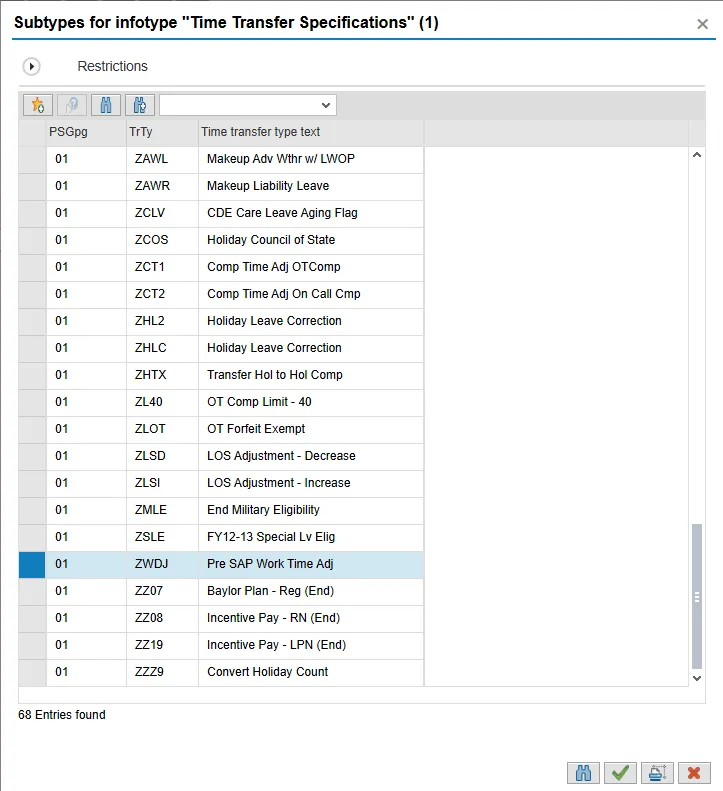This screenshot has width=723, height=791.
Task: Choose the OT Forfeit Exempt entry
Action: point(256,429)
